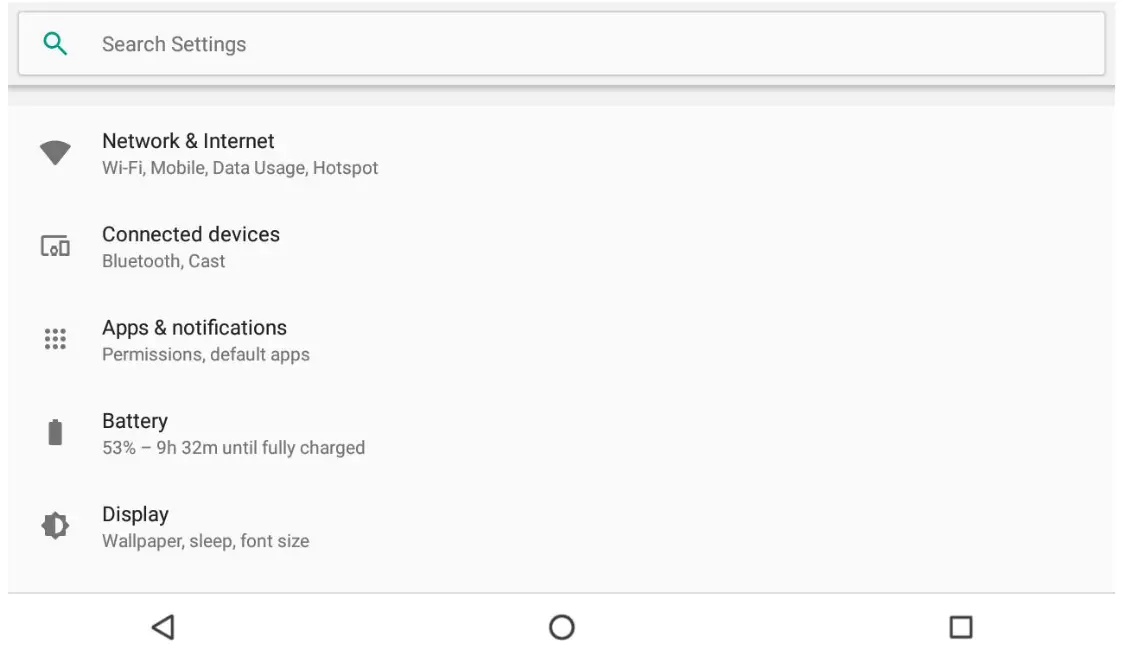Tap the Display brightness icon
Image resolution: width=1128 pixels, height=650 pixels.
(x=55, y=526)
